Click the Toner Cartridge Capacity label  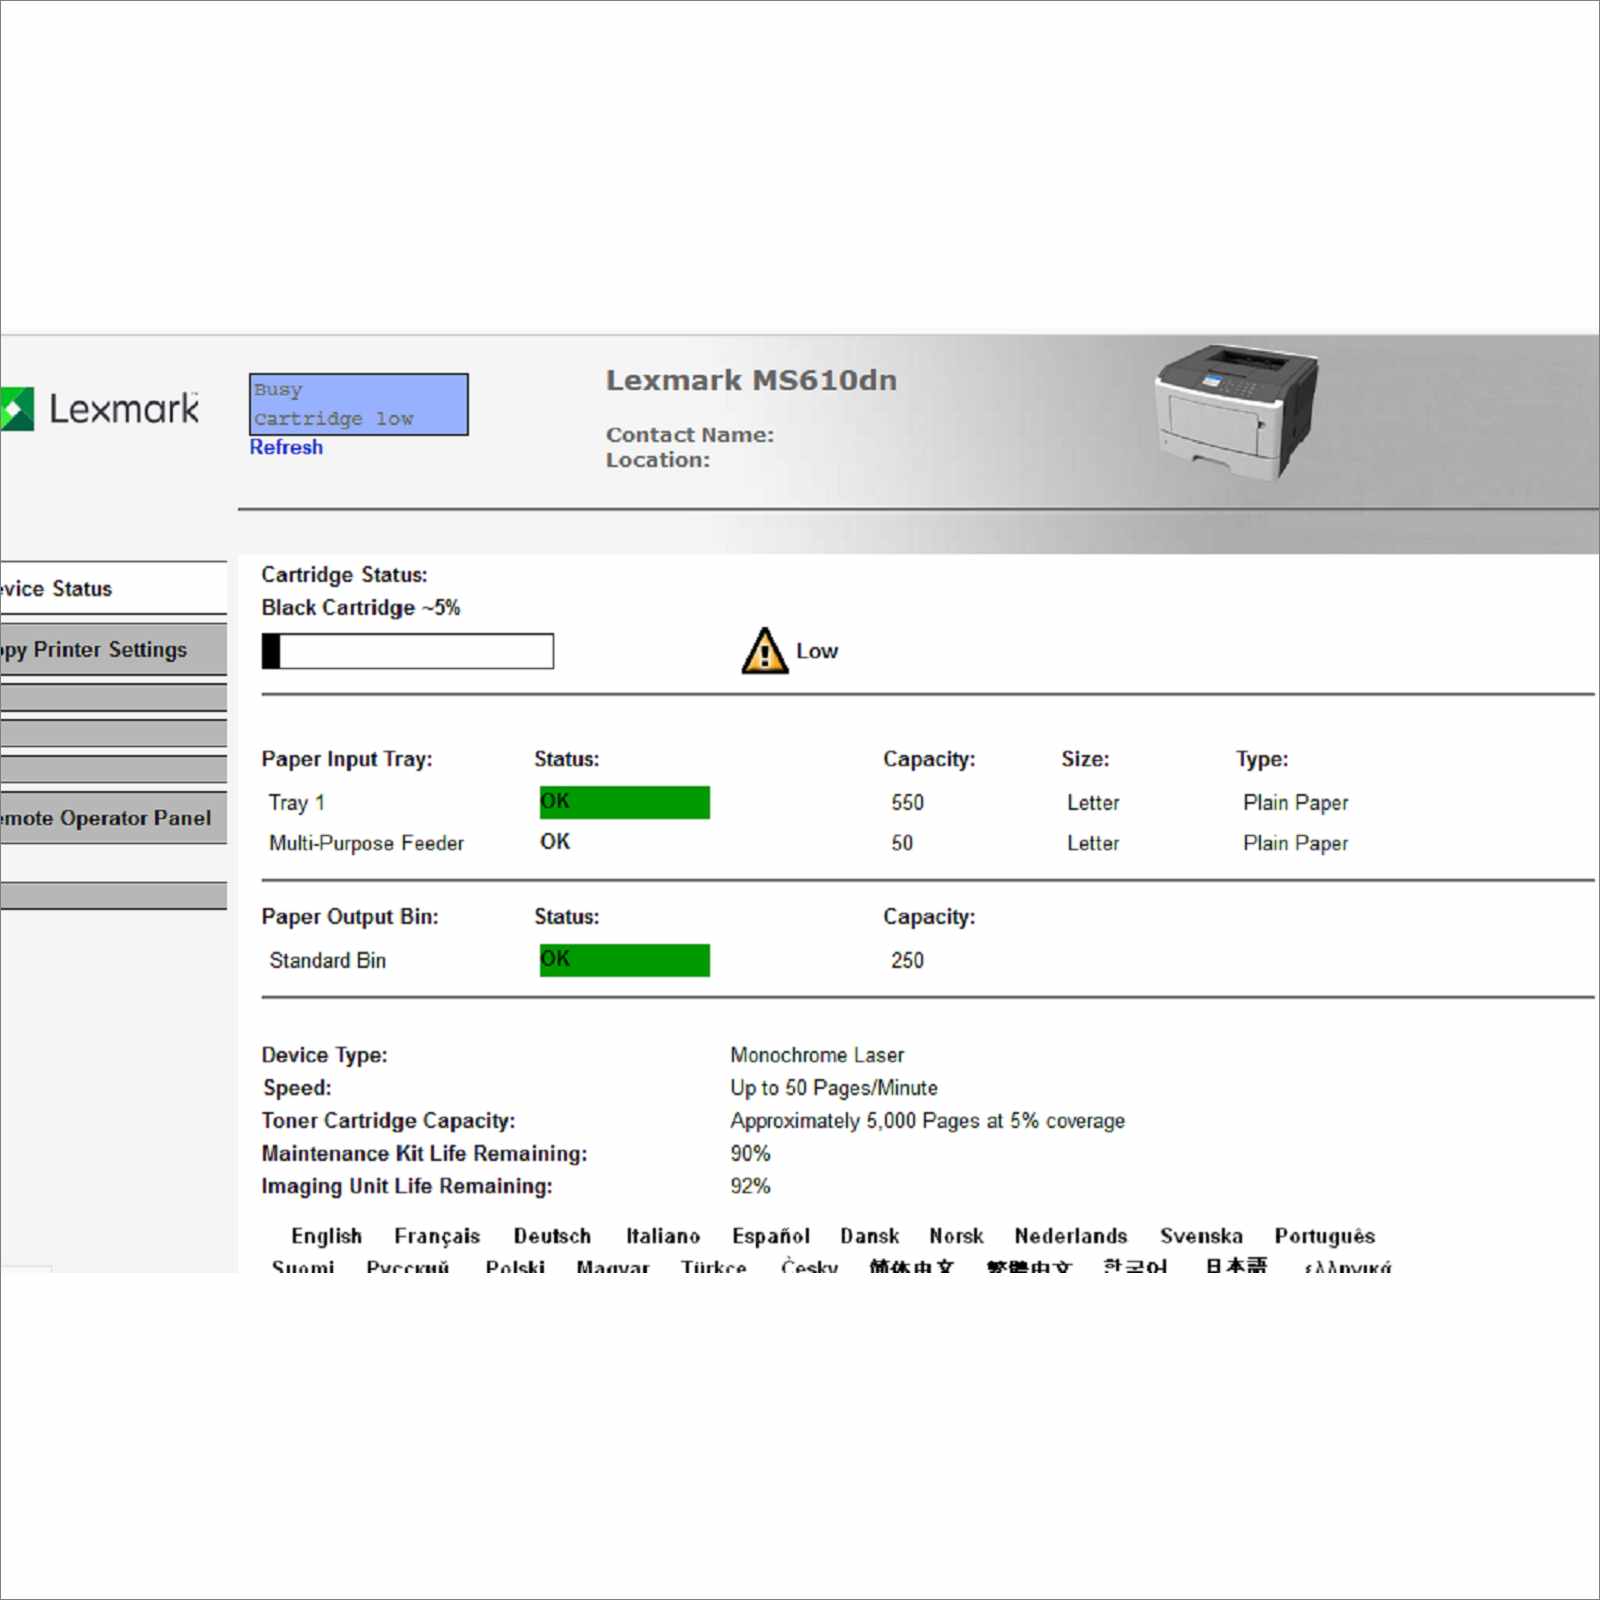pyautogui.click(x=389, y=1121)
